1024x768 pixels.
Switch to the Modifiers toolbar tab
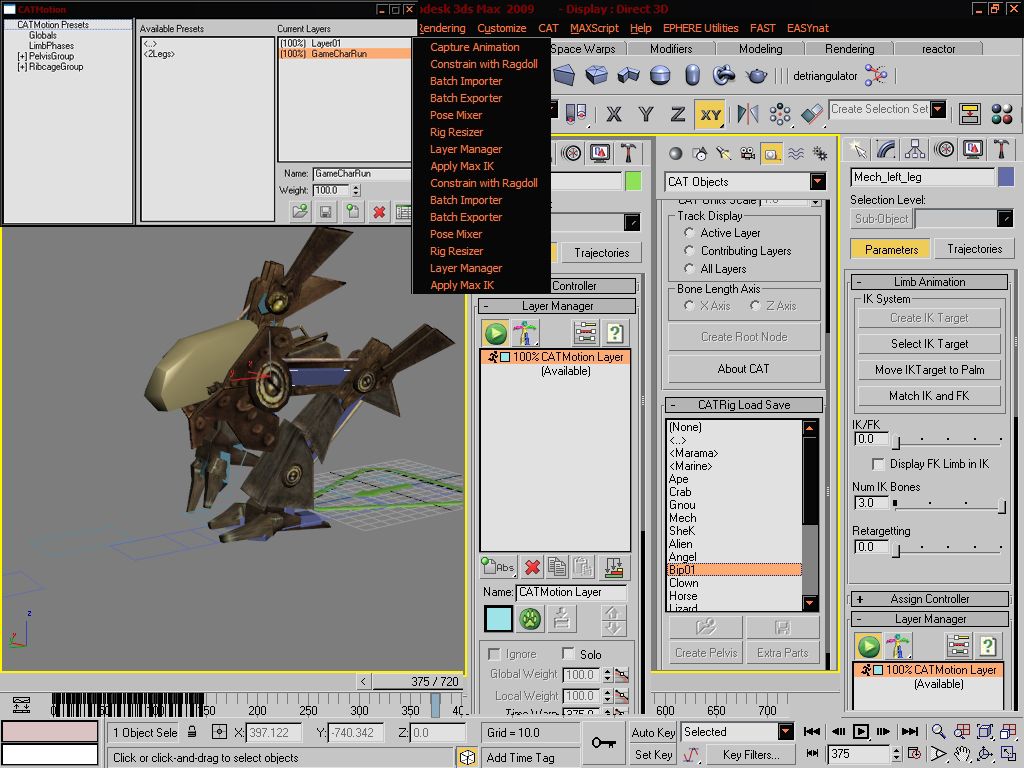[671, 49]
